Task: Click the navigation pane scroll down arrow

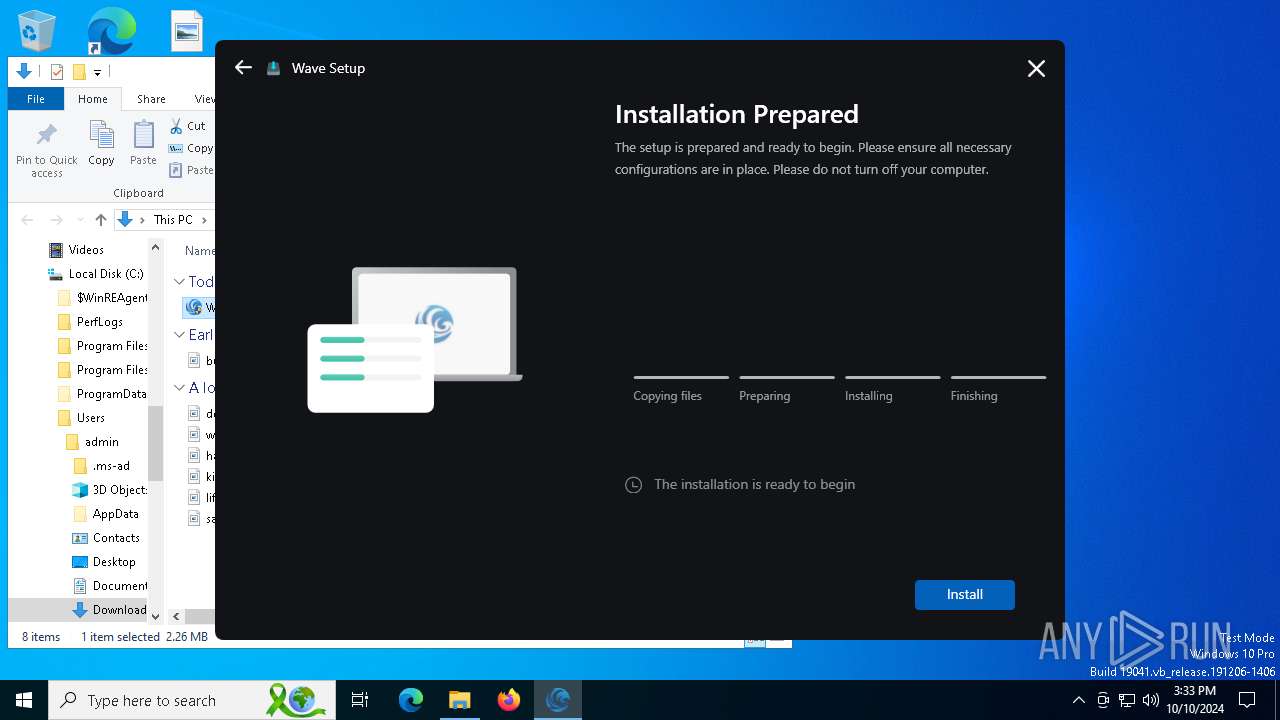Action: (x=155, y=616)
